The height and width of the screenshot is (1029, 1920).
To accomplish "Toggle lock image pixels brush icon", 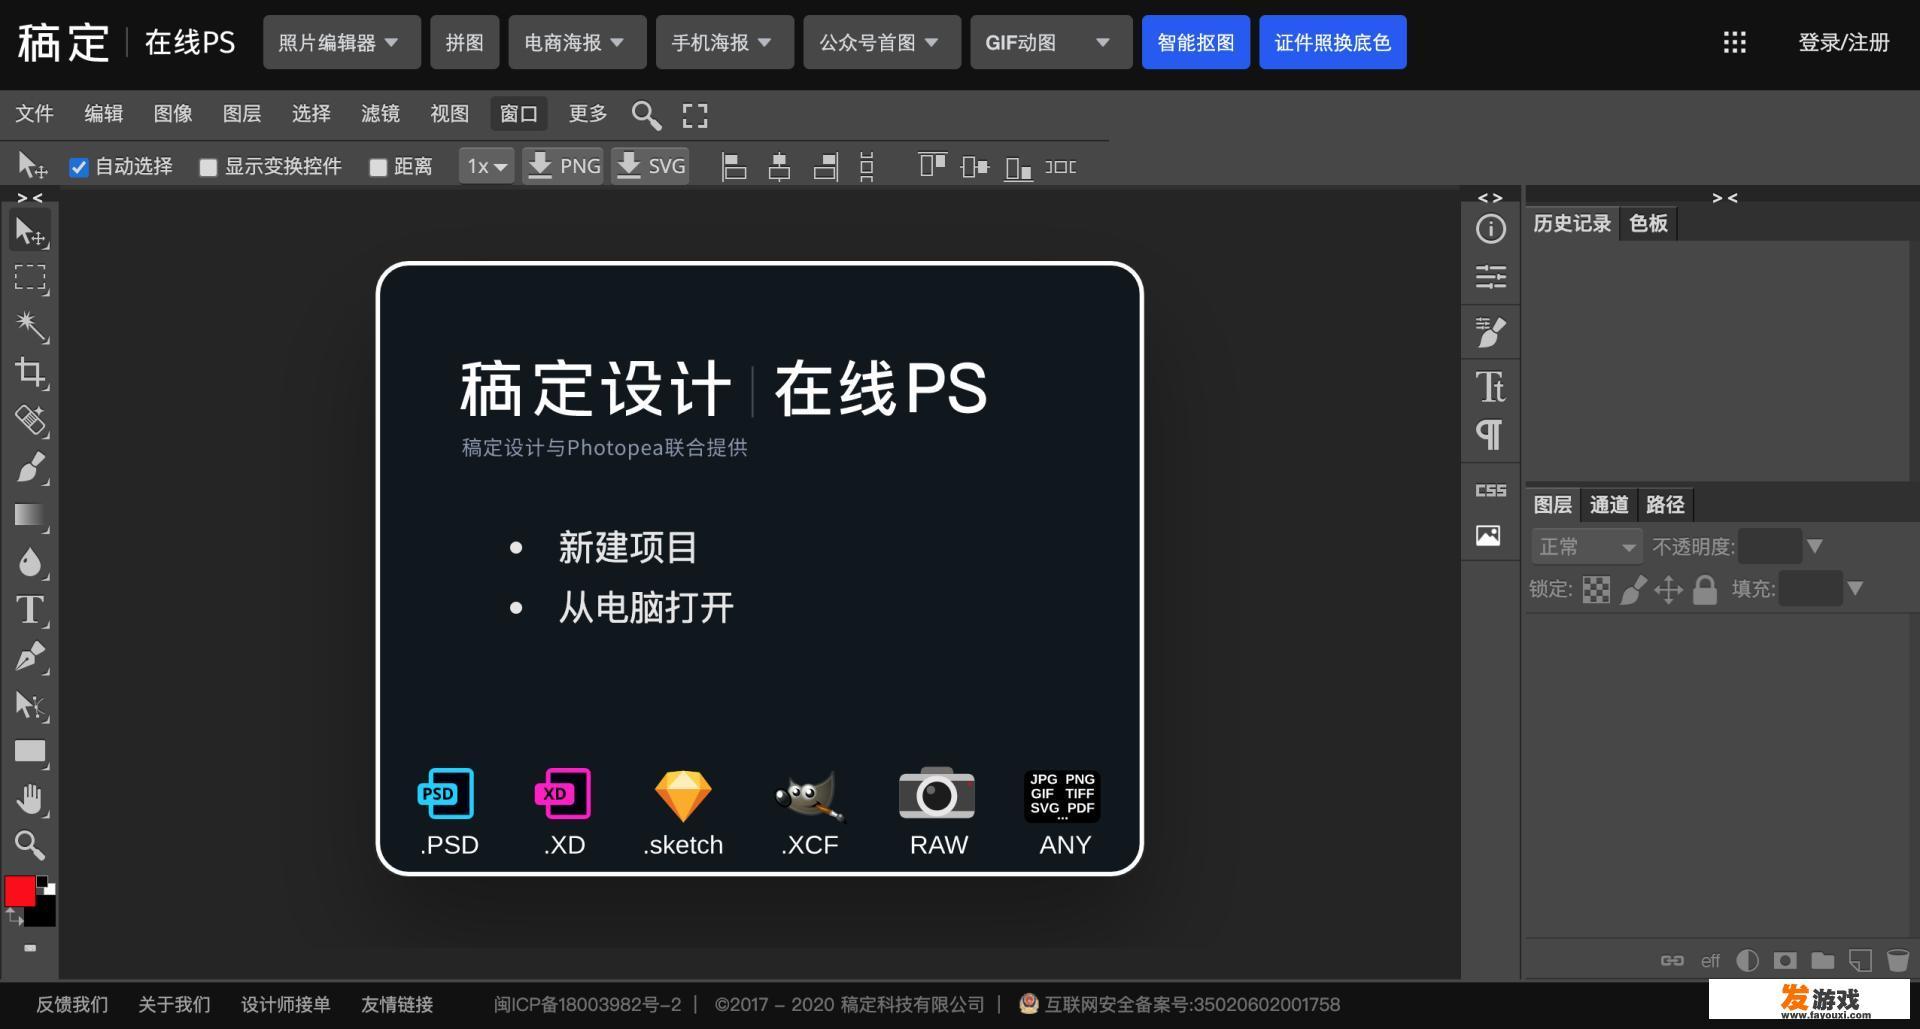I will coord(1633,590).
